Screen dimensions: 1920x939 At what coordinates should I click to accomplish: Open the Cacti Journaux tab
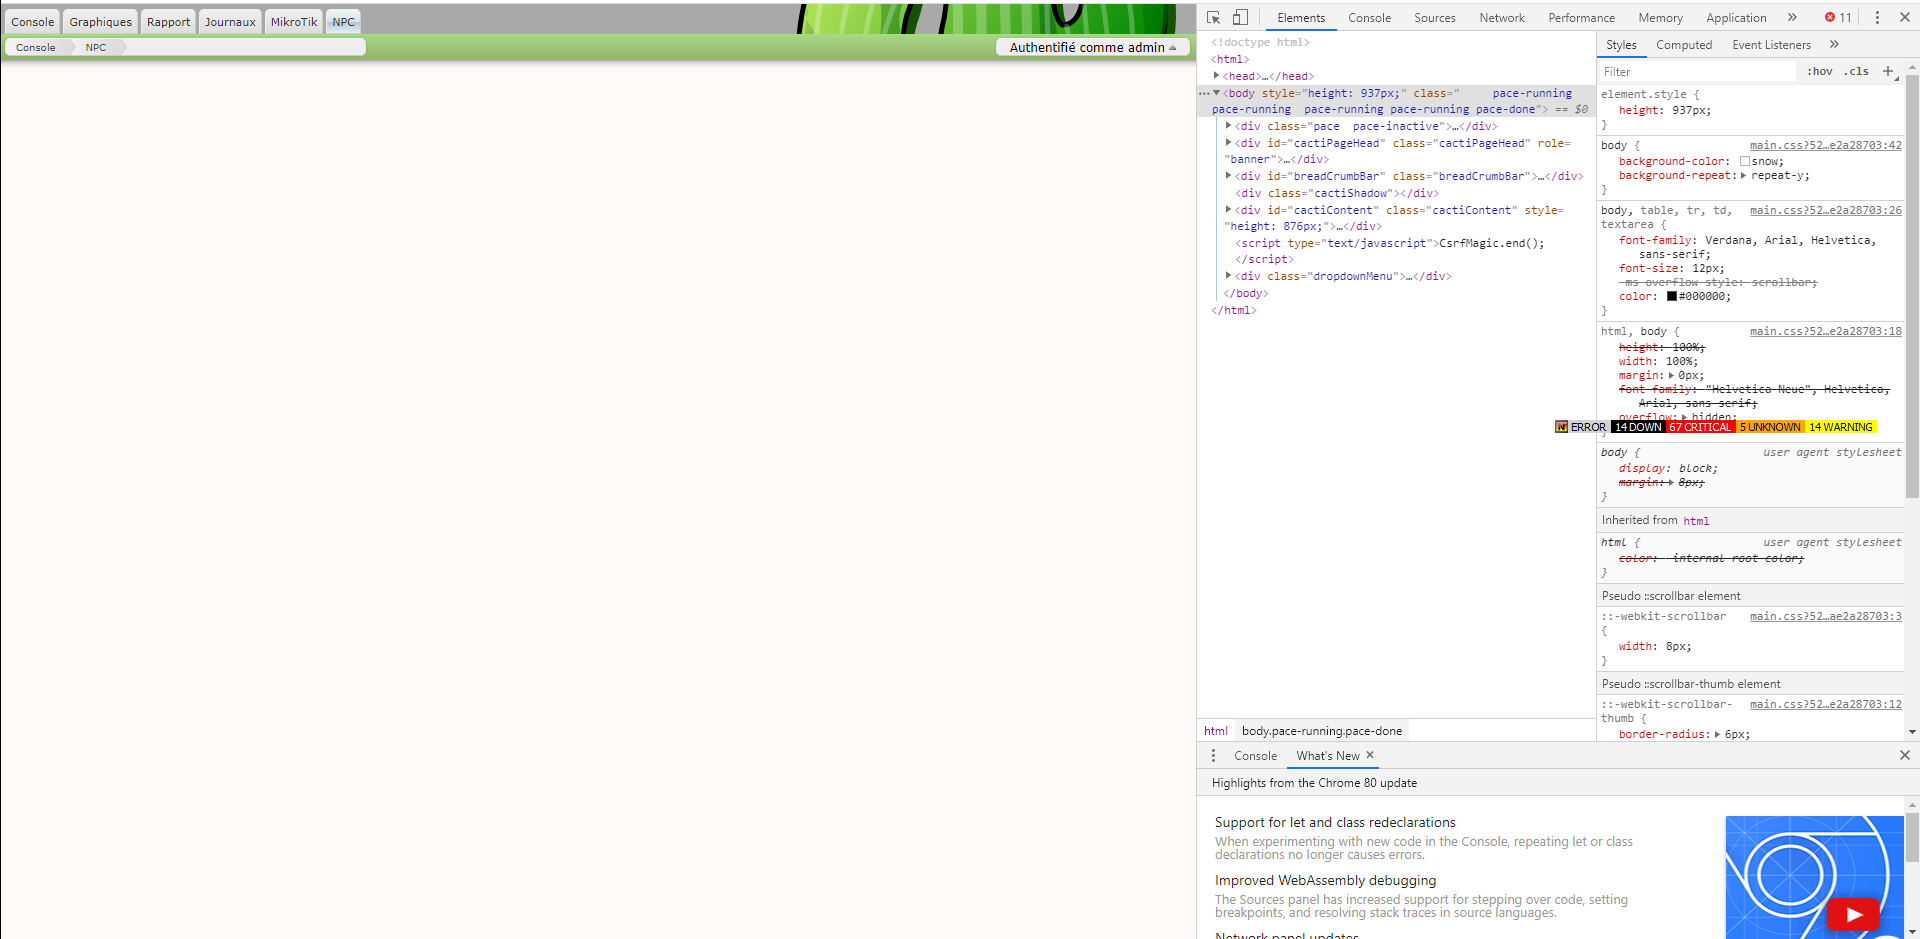point(230,22)
